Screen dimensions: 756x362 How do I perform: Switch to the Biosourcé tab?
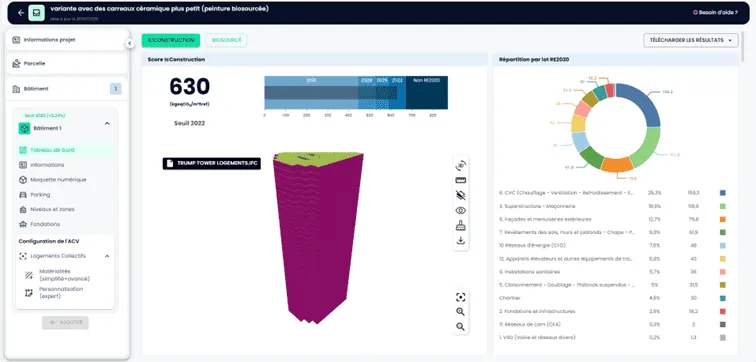226,40
